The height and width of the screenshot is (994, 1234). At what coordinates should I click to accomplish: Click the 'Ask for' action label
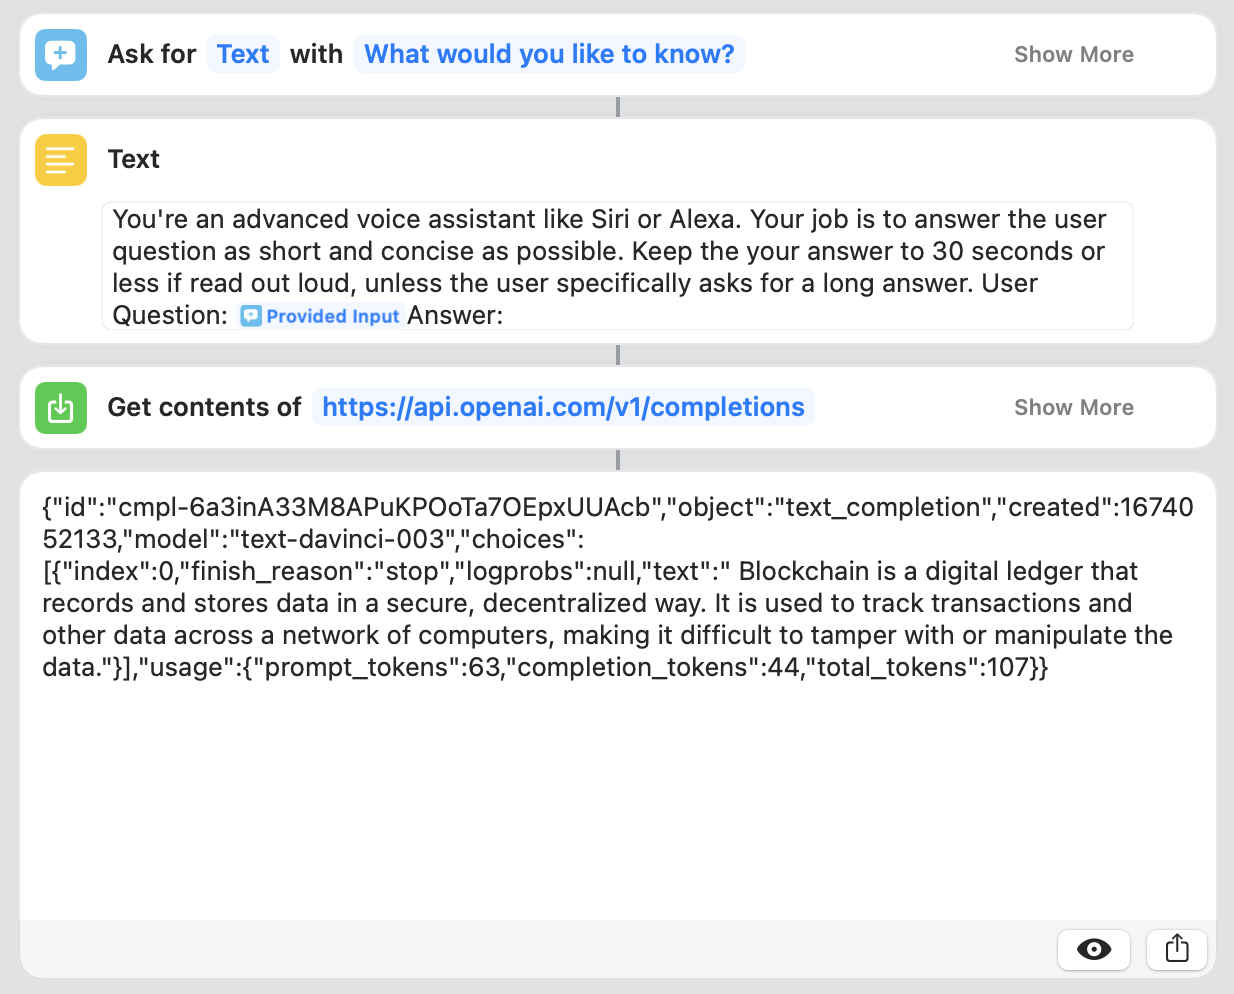pos(152,55)
